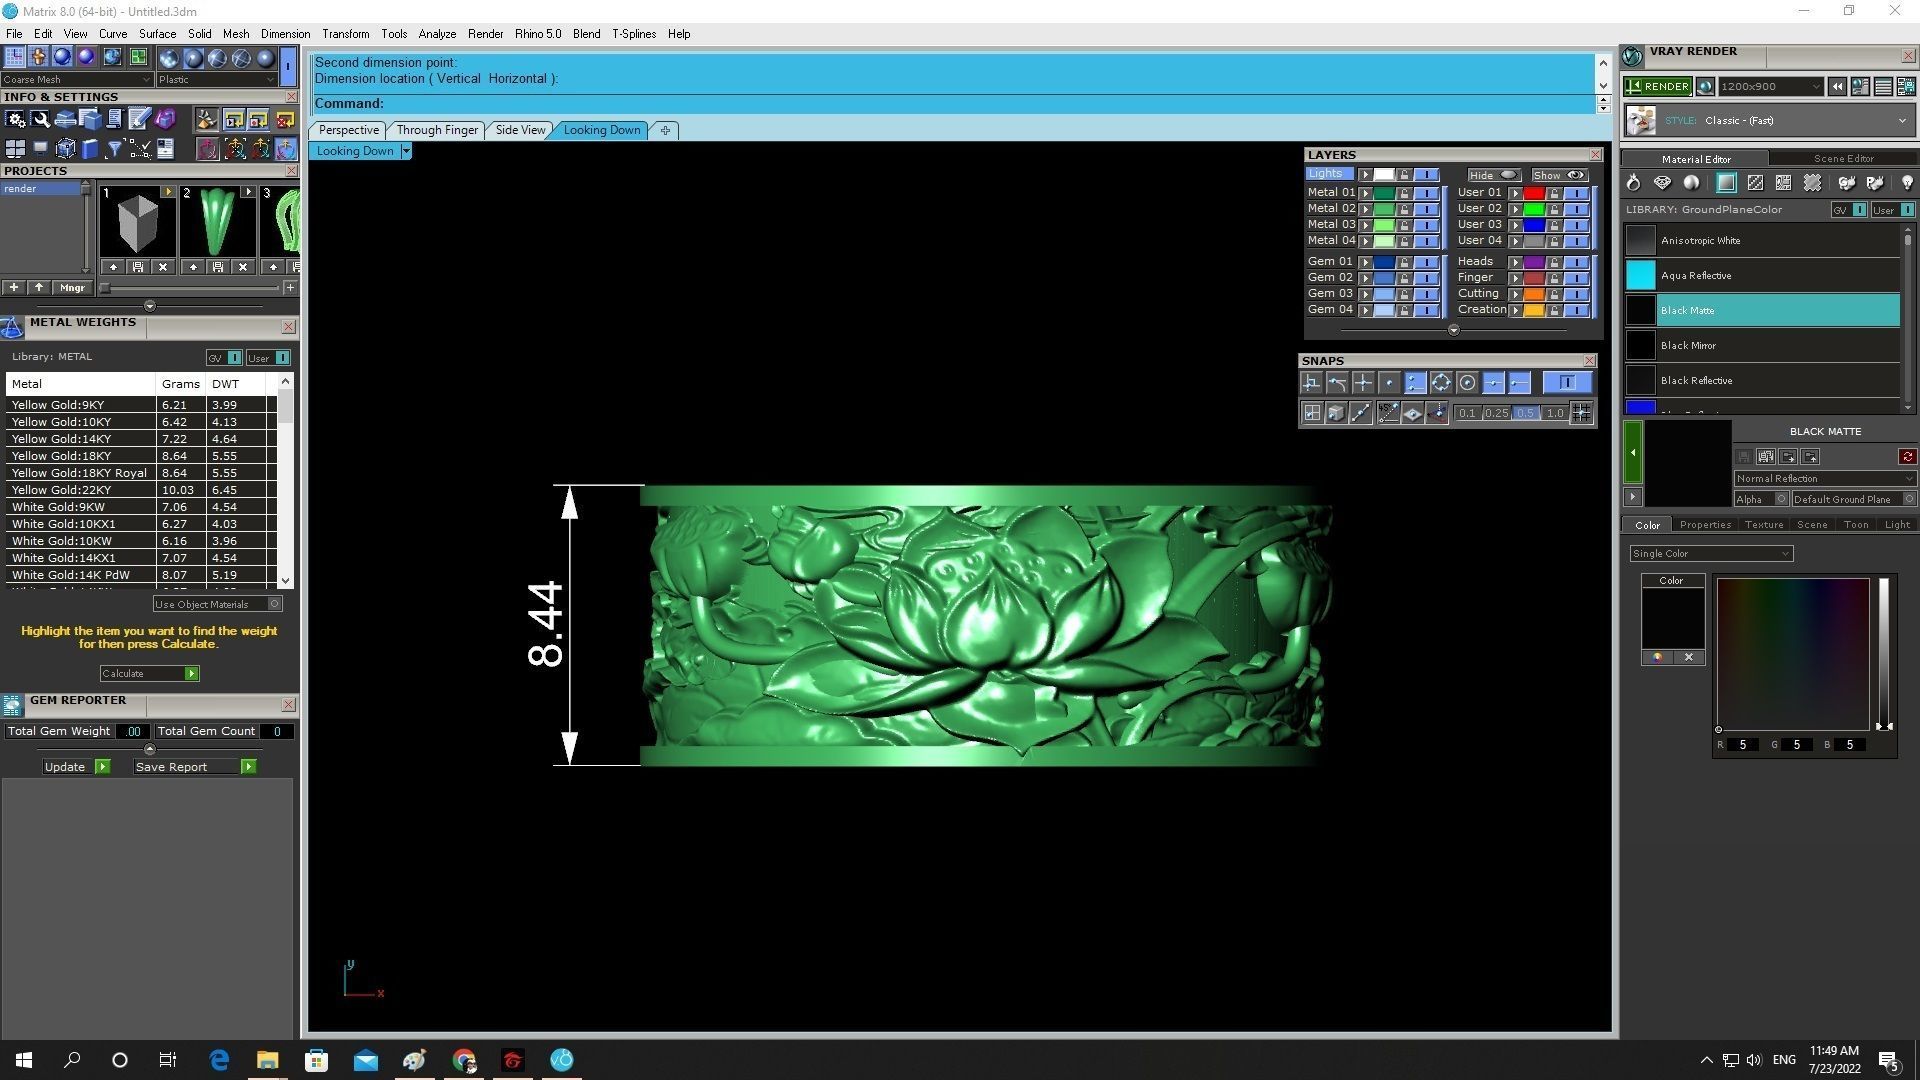Open the render resolution 1200x900 dropdown
Image resolution: width=1920 pixels, height=1080 pixels.
(1771, 87)
